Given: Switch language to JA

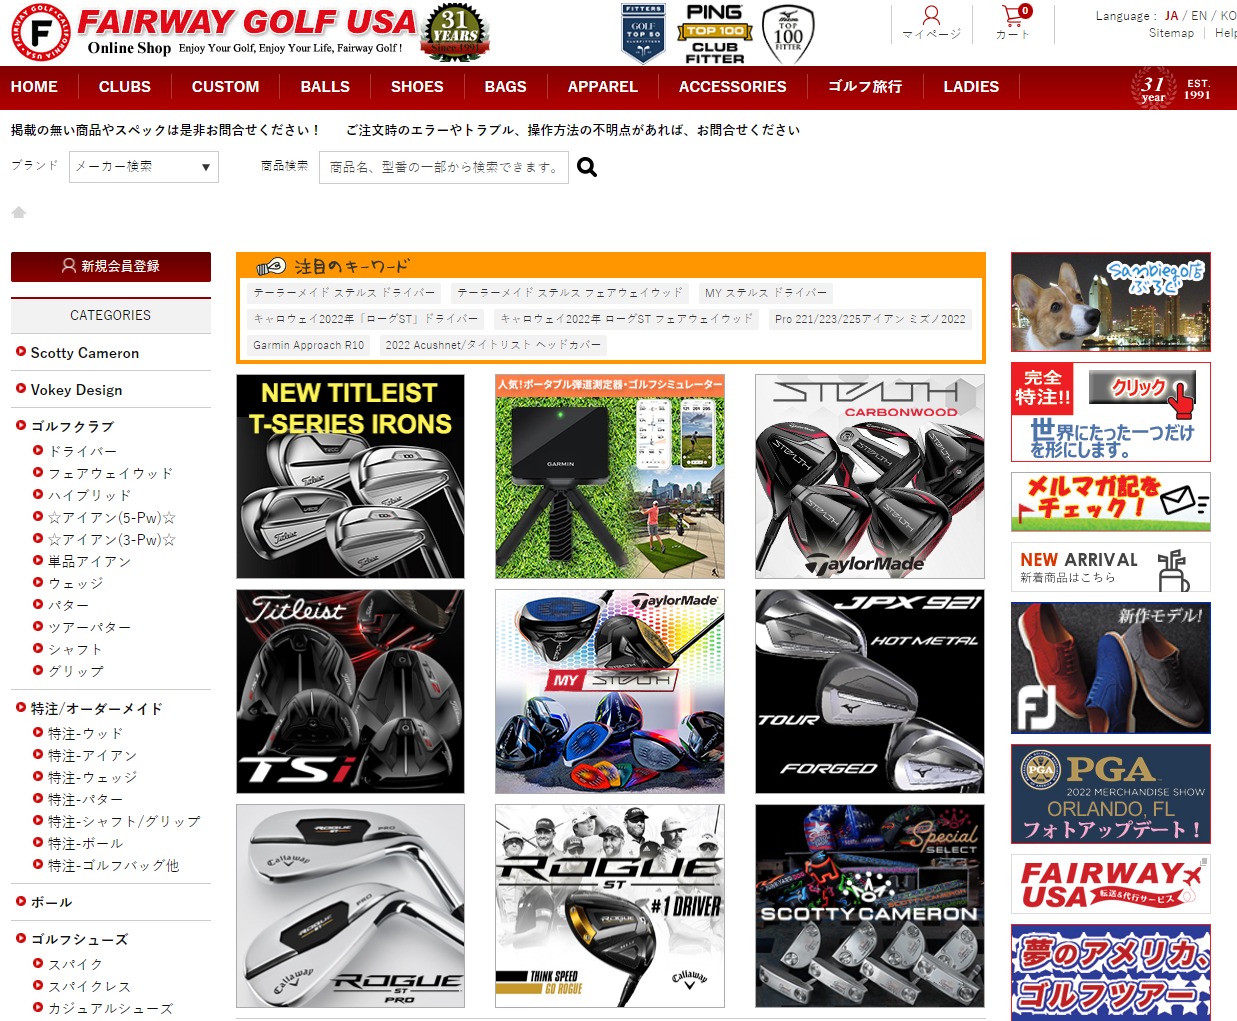Looking at the screenshot, I should (1171, 16).
